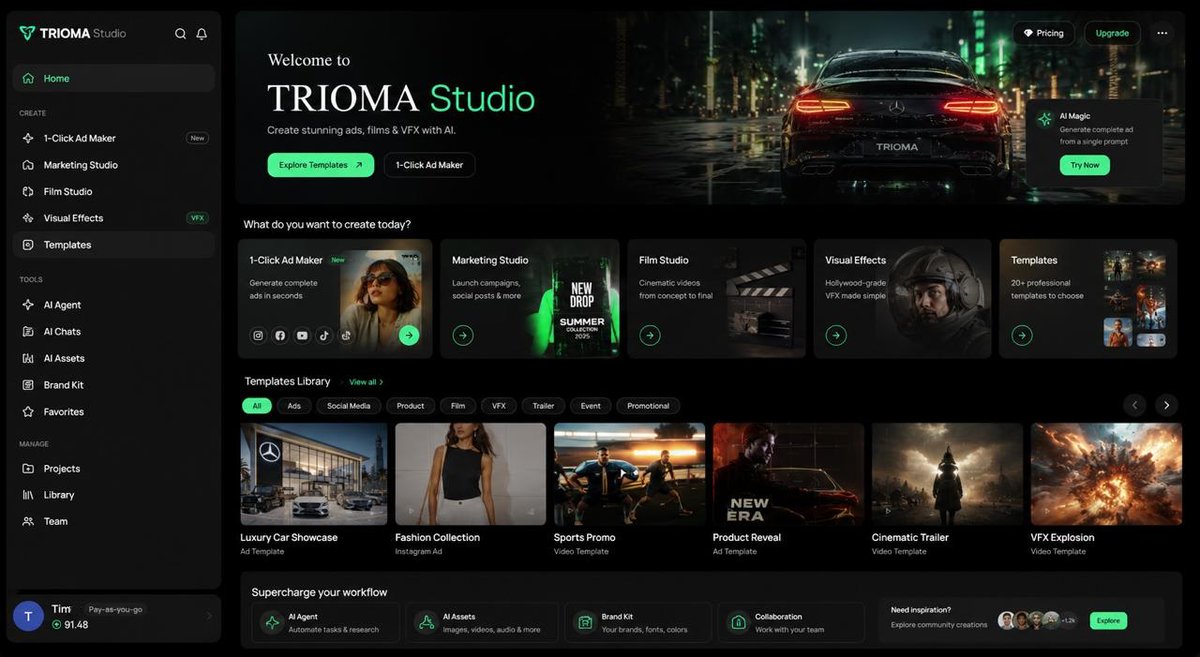Screen dimensions: 1200x657
Task: Click arrow circle on Film Studio card
Action: coord(650,335)
